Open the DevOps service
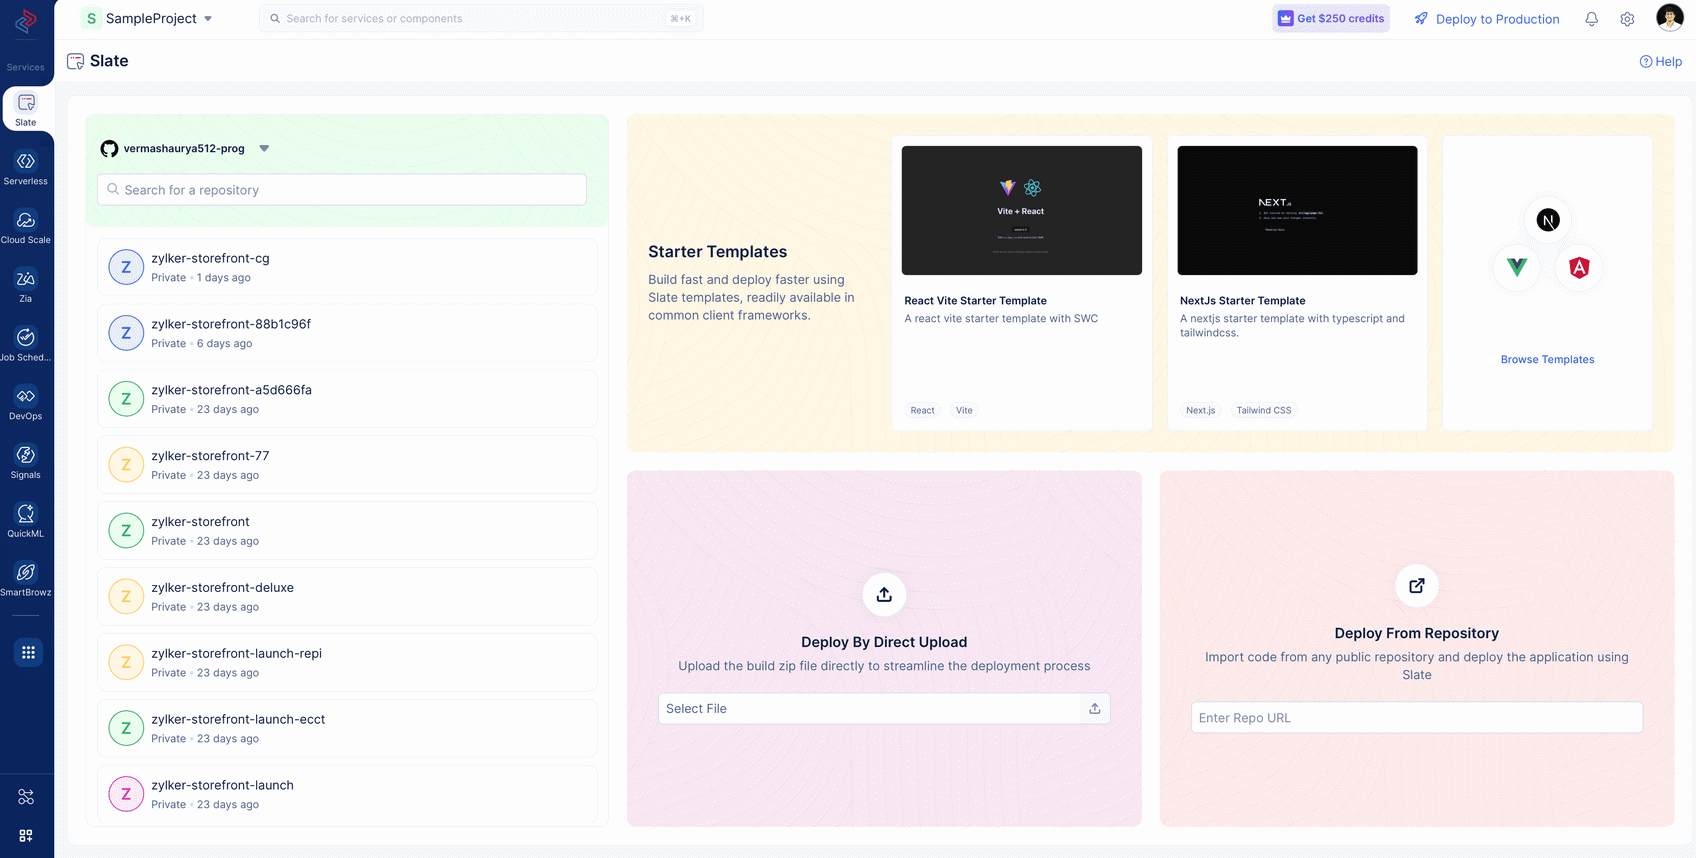 pyautogui.click(x=26, y=403)
